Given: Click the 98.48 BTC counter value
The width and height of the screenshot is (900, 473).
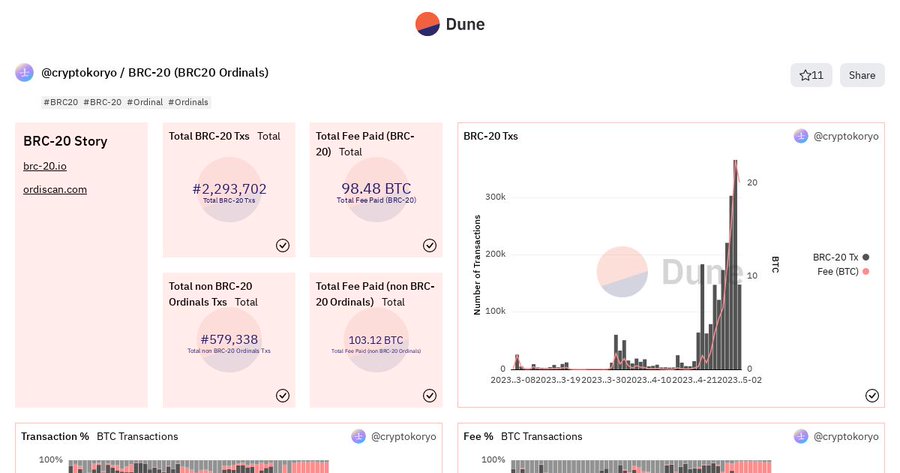Looking at the screenshot, I should coord(376,189).
